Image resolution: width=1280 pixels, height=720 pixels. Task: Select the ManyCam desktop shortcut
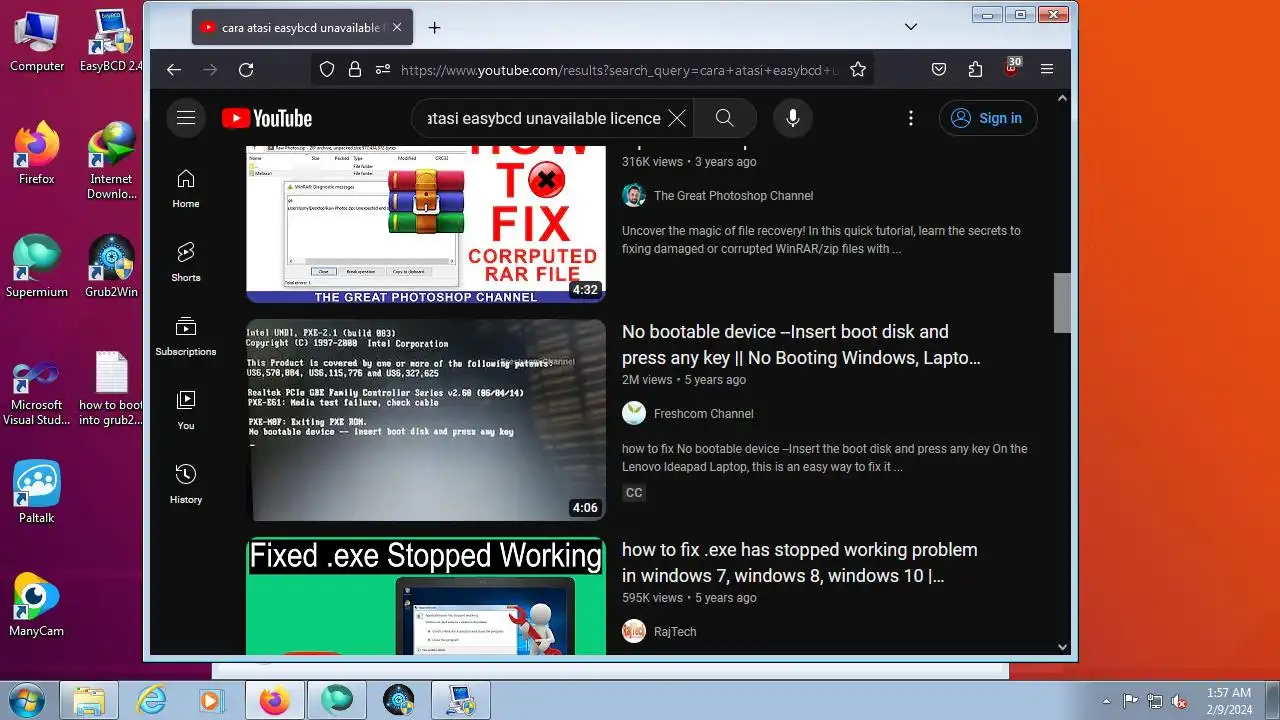pyautogui.click(x=37, y=605)
